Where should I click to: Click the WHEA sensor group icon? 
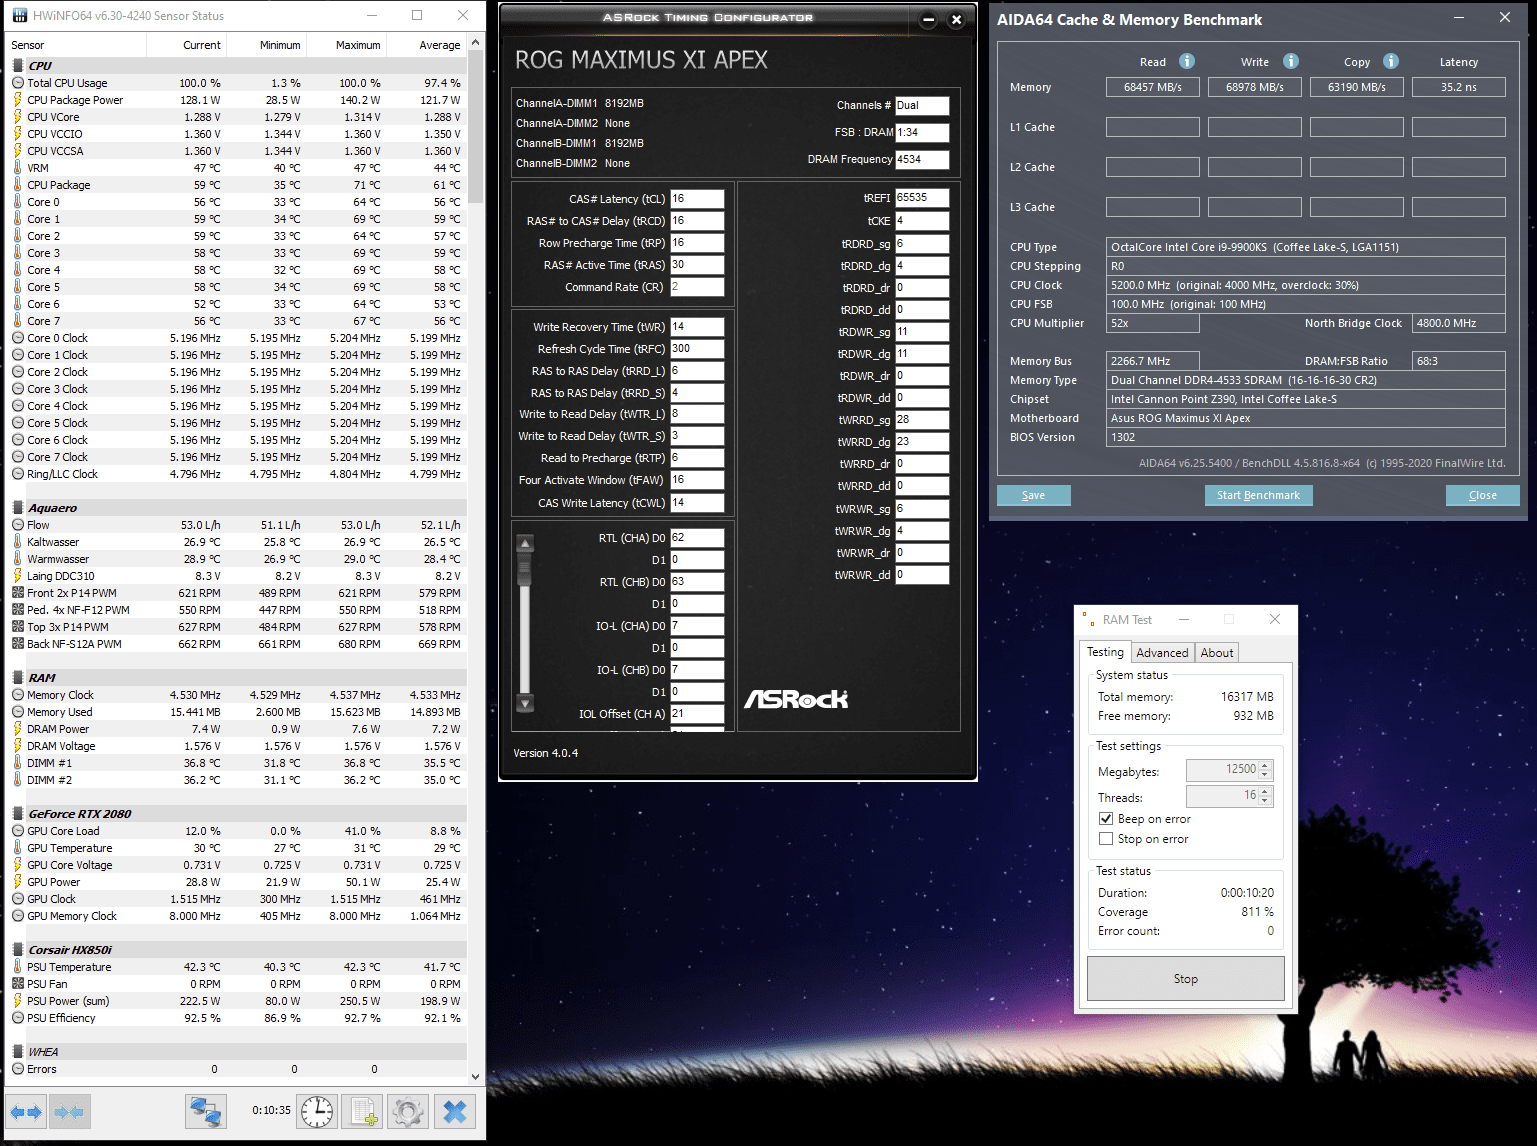(18, 1052)
